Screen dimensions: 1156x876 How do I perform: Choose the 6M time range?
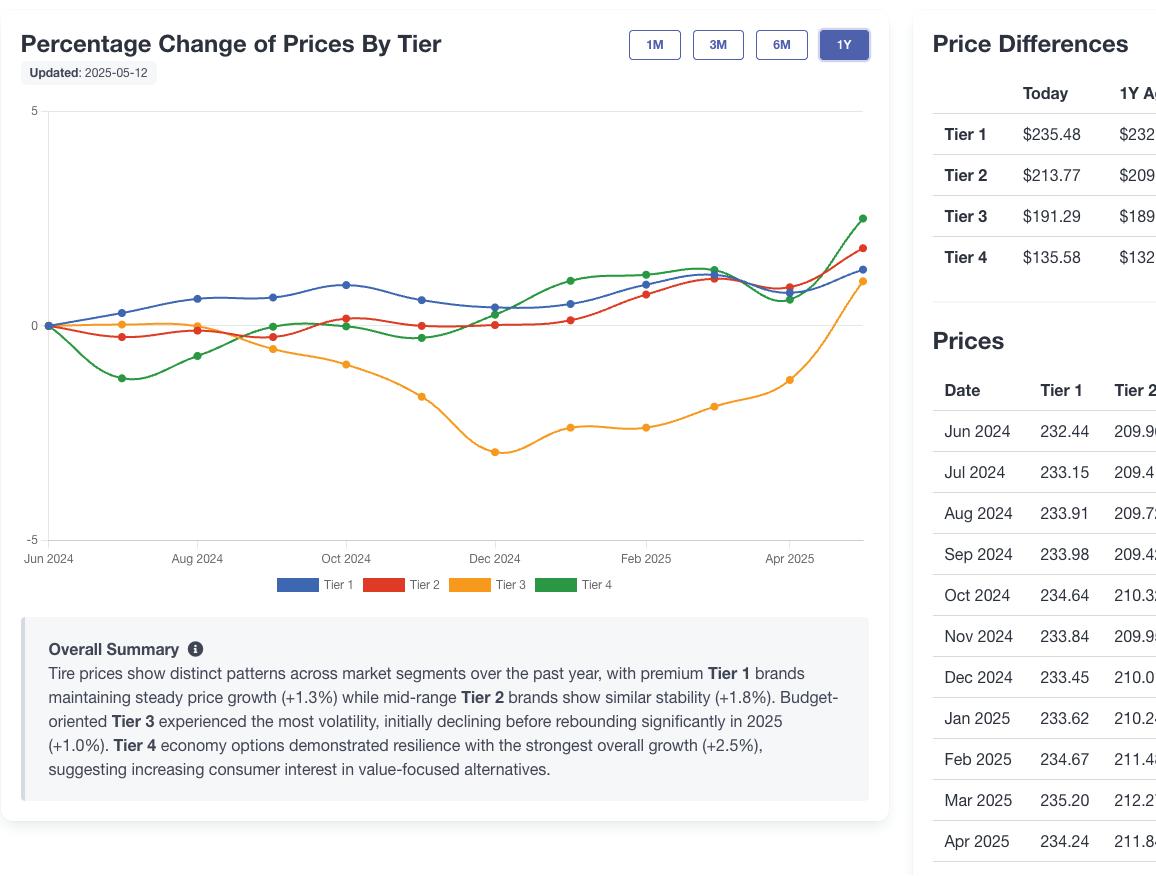pos(781,45)
